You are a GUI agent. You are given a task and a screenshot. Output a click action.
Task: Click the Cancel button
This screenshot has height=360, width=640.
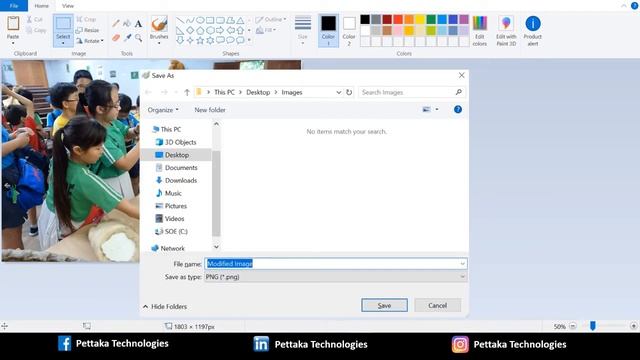click(x=438, y=305)
